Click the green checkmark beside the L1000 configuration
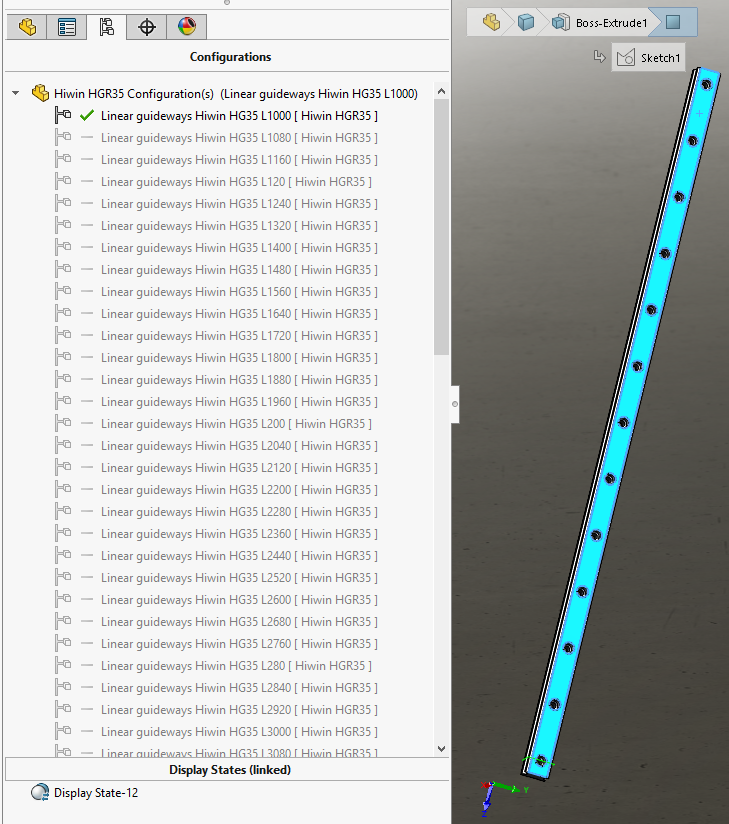Viewport: 729px width, 824px height. pyautogui.click(x=87, y=115)
